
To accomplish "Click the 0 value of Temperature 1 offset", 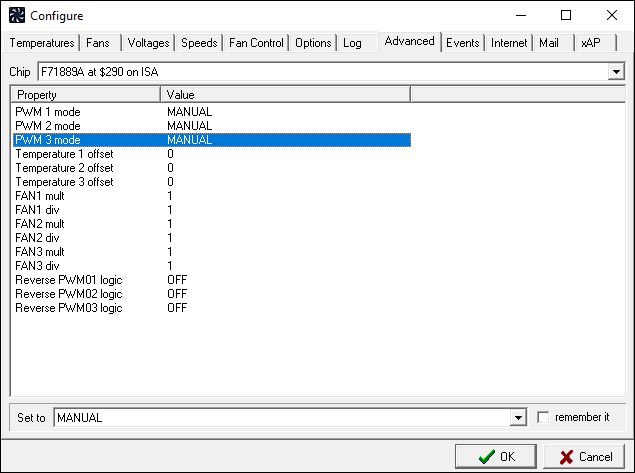I will (170, 154).
